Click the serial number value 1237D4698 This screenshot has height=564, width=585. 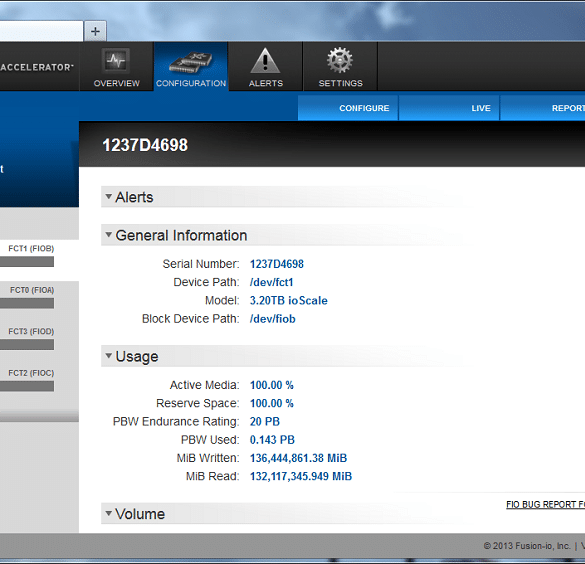click(277, 264)
